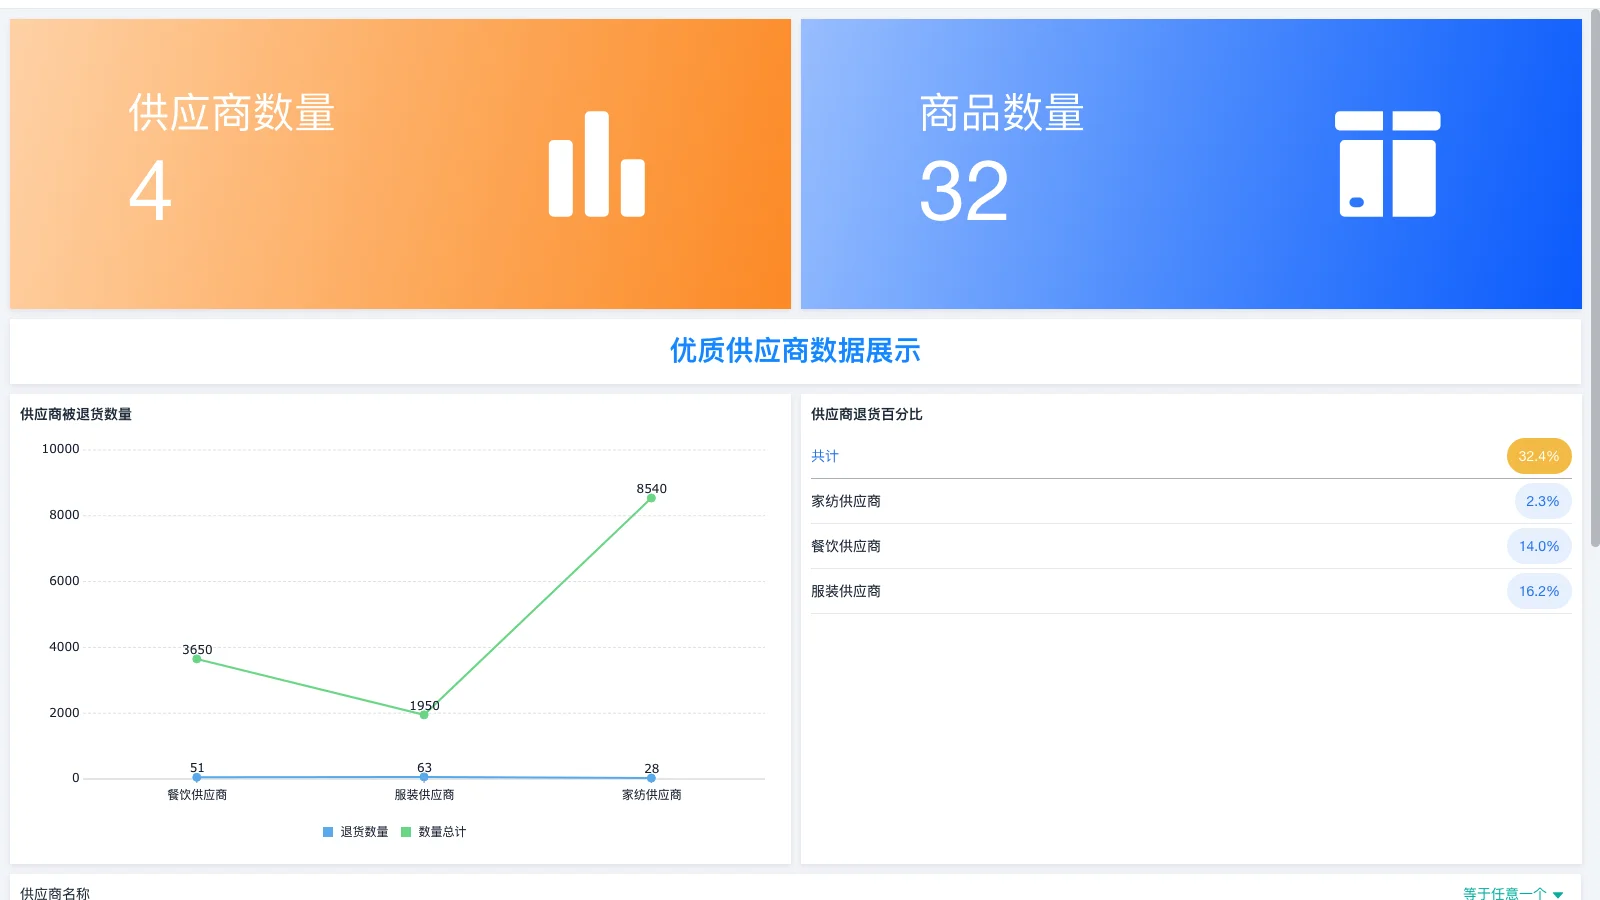Click the goods icon on the 商品数量 card

[x=1388, y=164]
